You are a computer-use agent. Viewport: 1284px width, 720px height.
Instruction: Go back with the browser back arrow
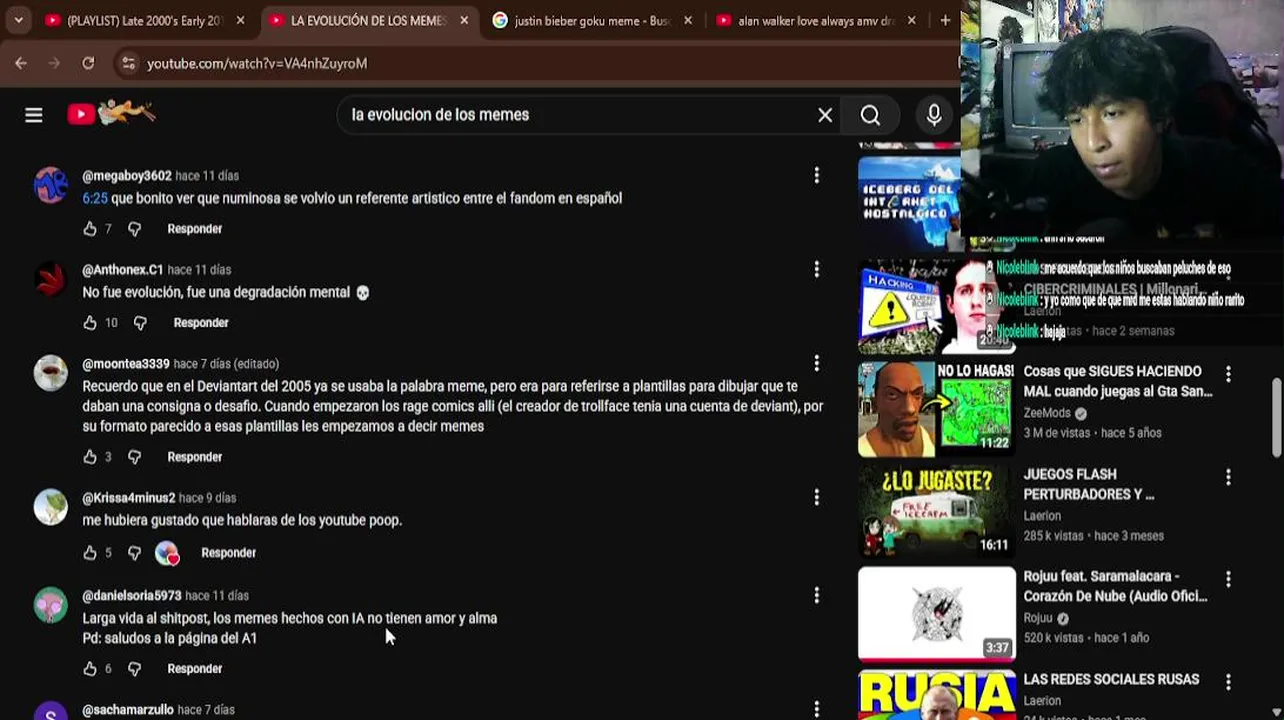21,63
